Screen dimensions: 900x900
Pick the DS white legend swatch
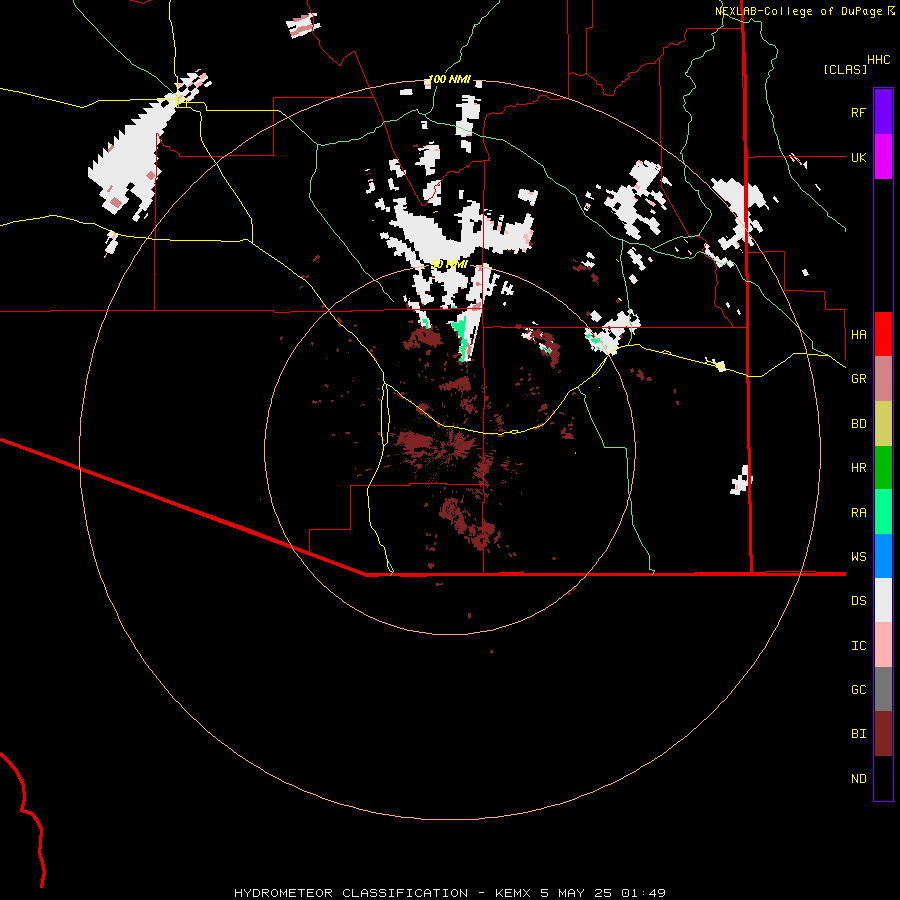point(883,600)
